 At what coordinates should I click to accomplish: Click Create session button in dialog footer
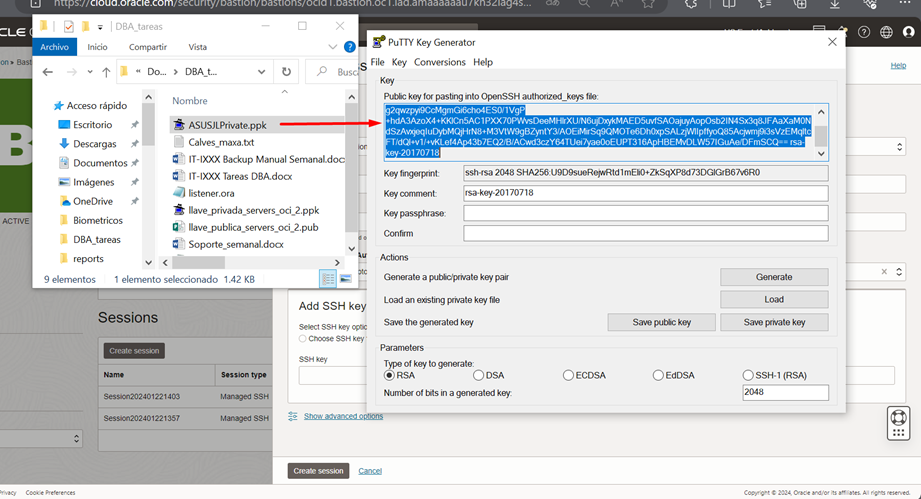click(318, 471)
